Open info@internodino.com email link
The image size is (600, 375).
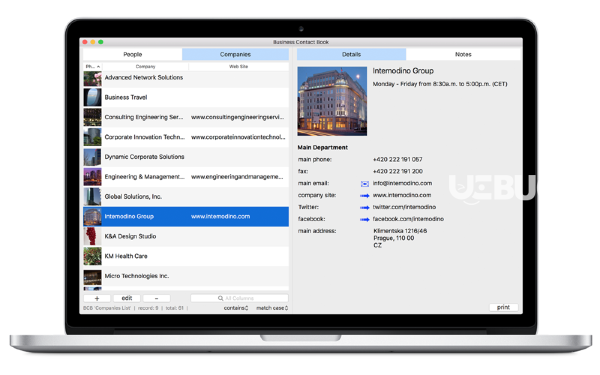403,183
